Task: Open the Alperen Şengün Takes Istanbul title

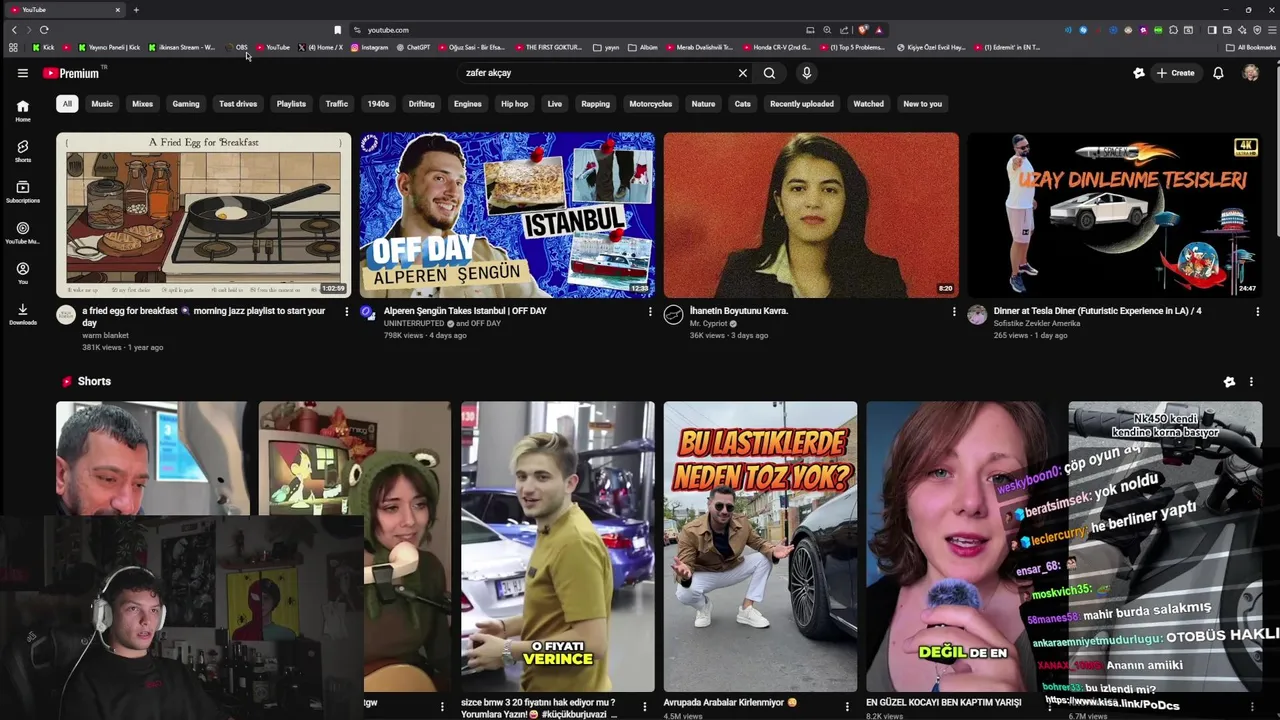Action: point(465,311)
